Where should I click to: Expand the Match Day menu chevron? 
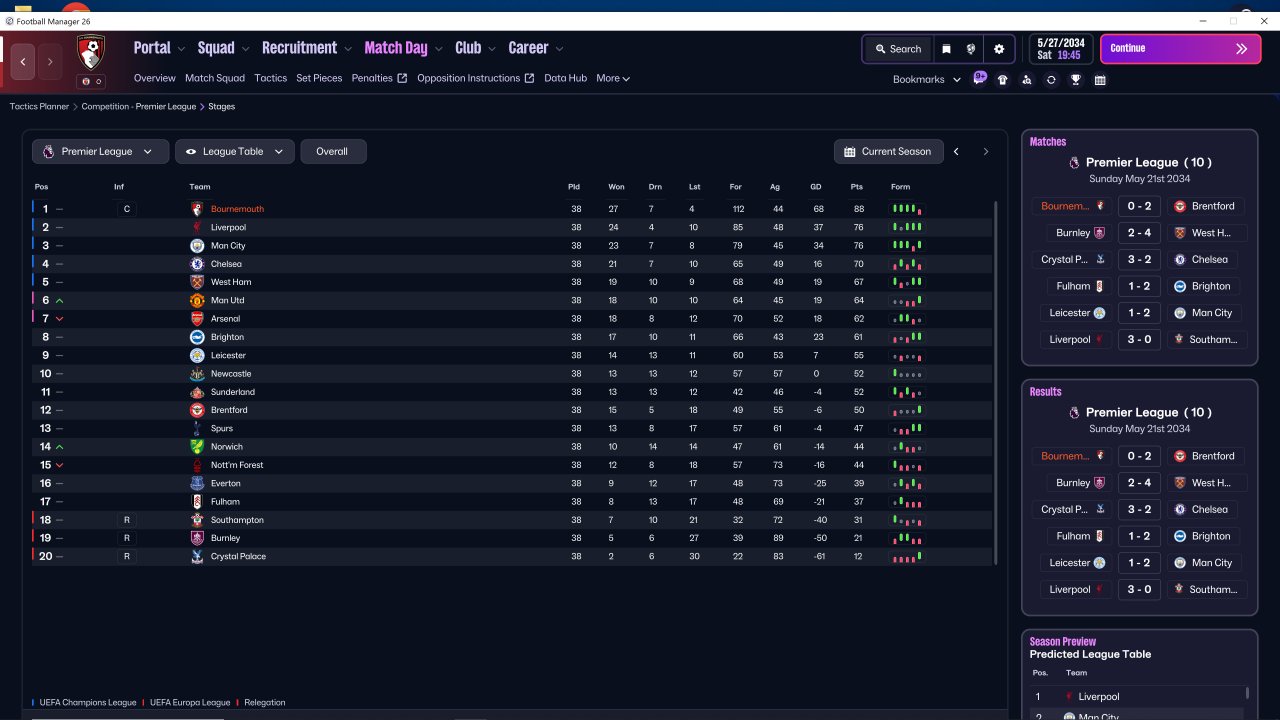pos(438,49)
